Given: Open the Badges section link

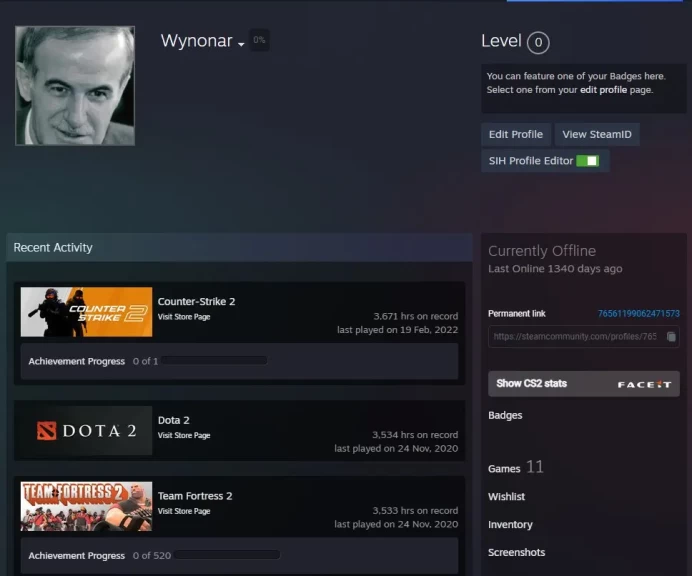Looking at the screenshot, I should click(x=505, y=415).
